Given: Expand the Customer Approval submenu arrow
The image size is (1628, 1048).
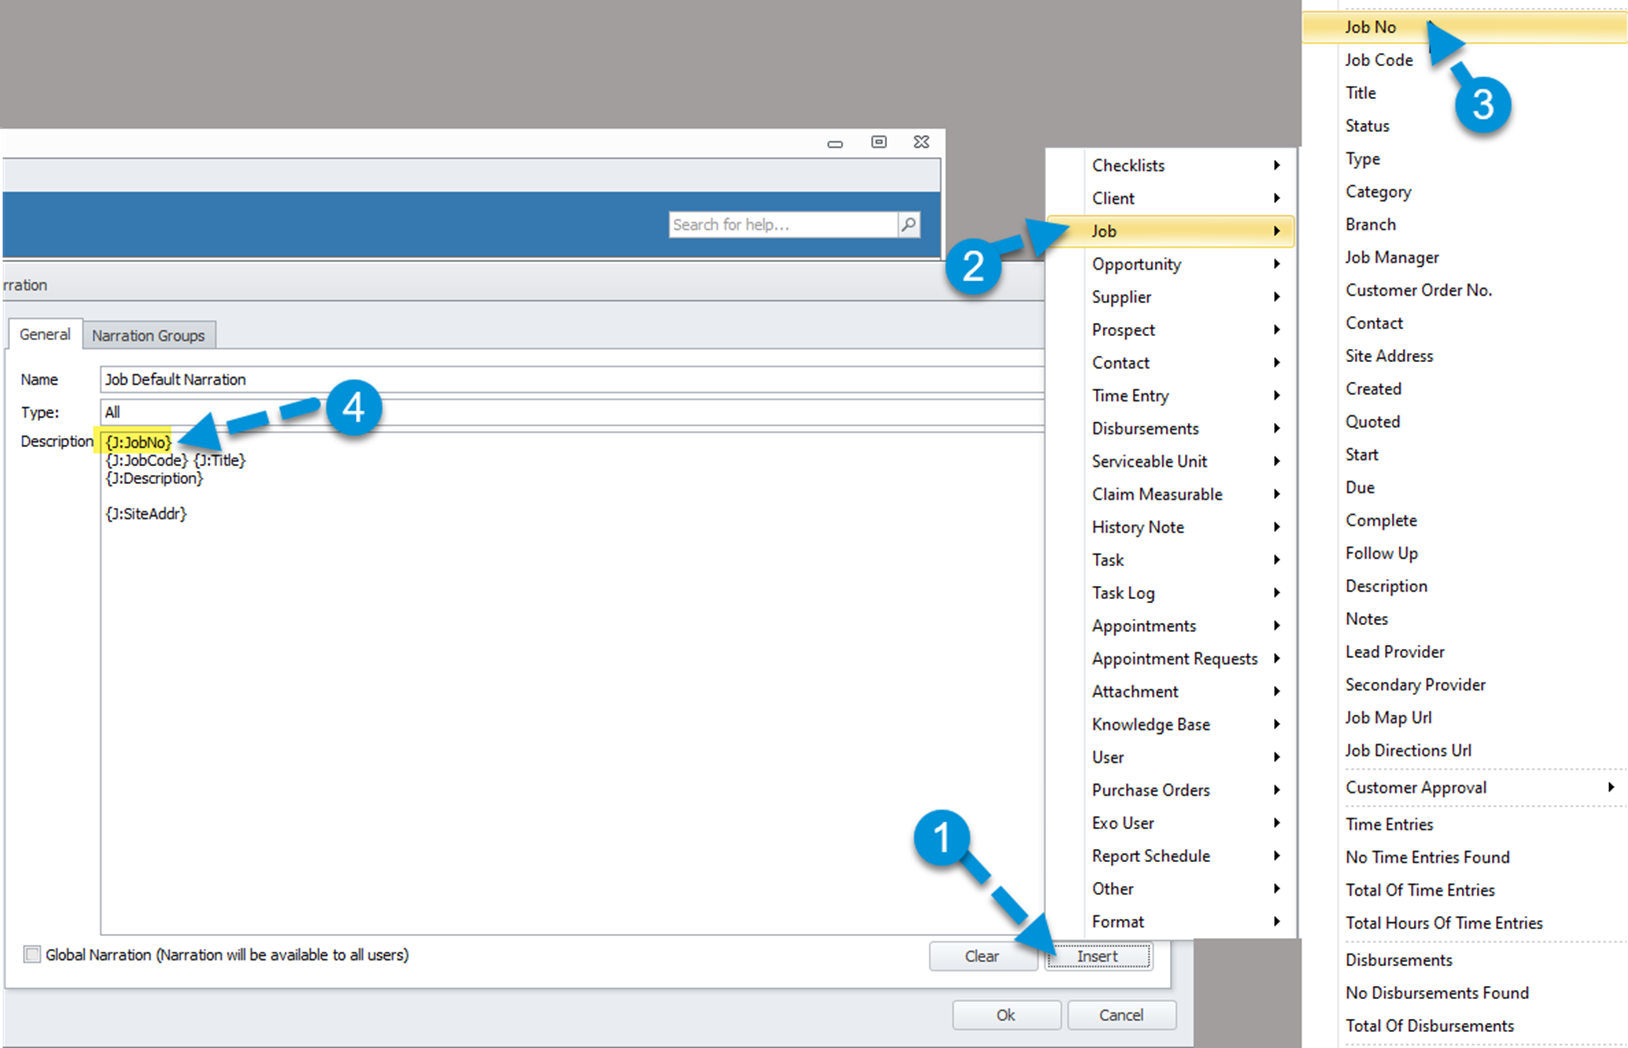Looking at the screenshot, I should [x=1610, y=788].
